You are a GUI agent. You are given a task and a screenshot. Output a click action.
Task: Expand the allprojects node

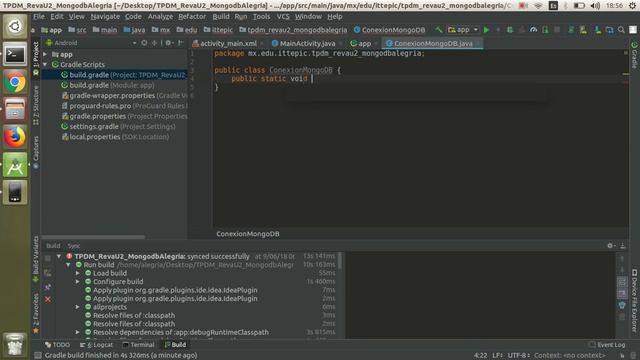point(78,307)
